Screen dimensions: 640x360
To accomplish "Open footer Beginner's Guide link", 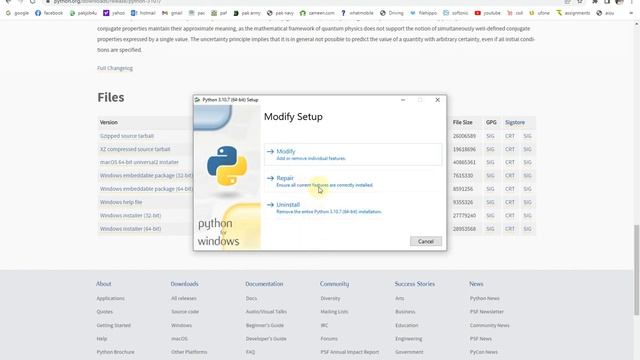I will click(x=264, y=325).
